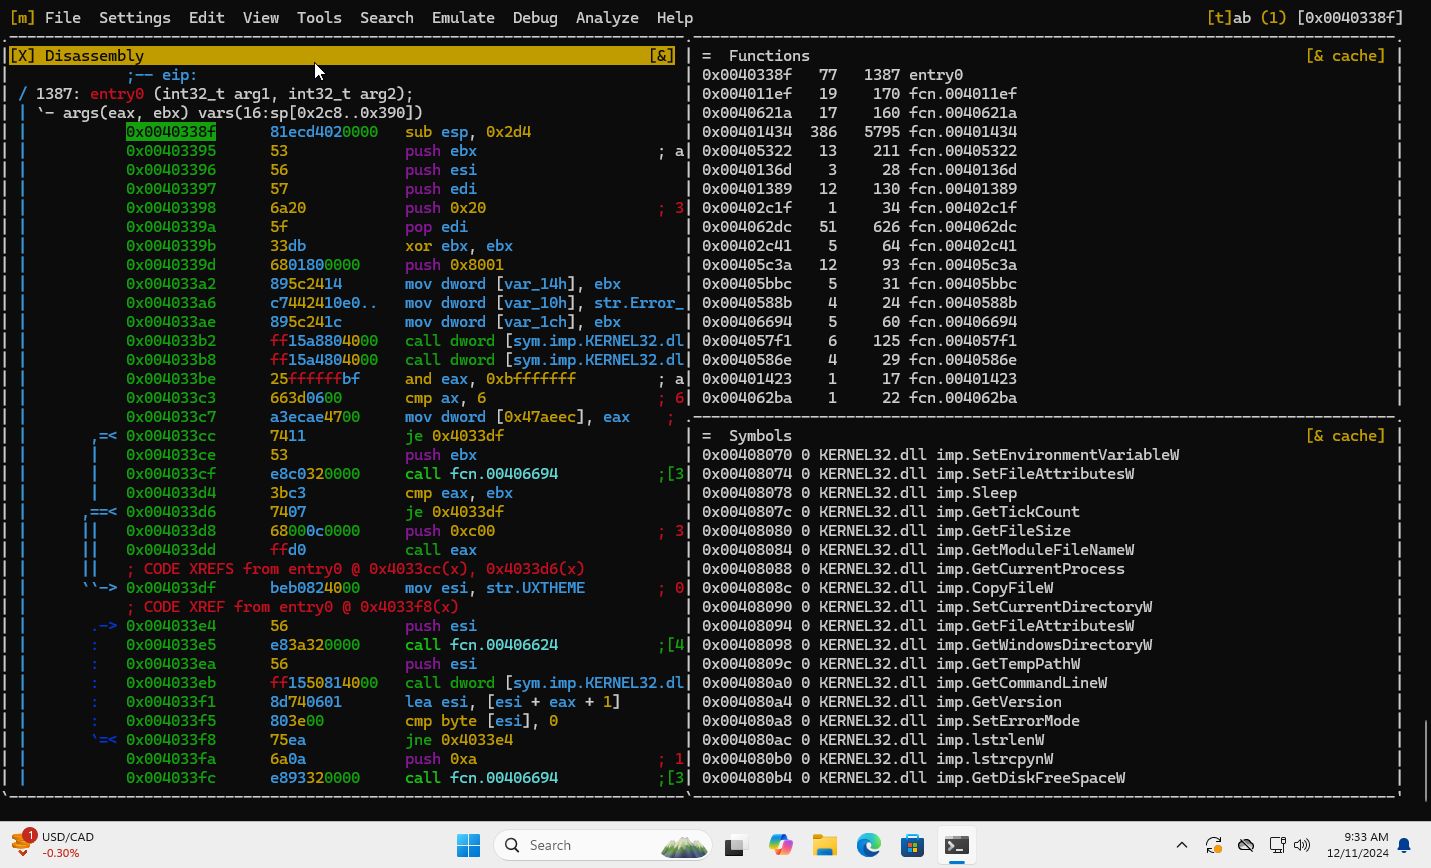
Task: Open Microsoft Edge from the taskbar
Action: pyautogui.click(x=868, y=845)
